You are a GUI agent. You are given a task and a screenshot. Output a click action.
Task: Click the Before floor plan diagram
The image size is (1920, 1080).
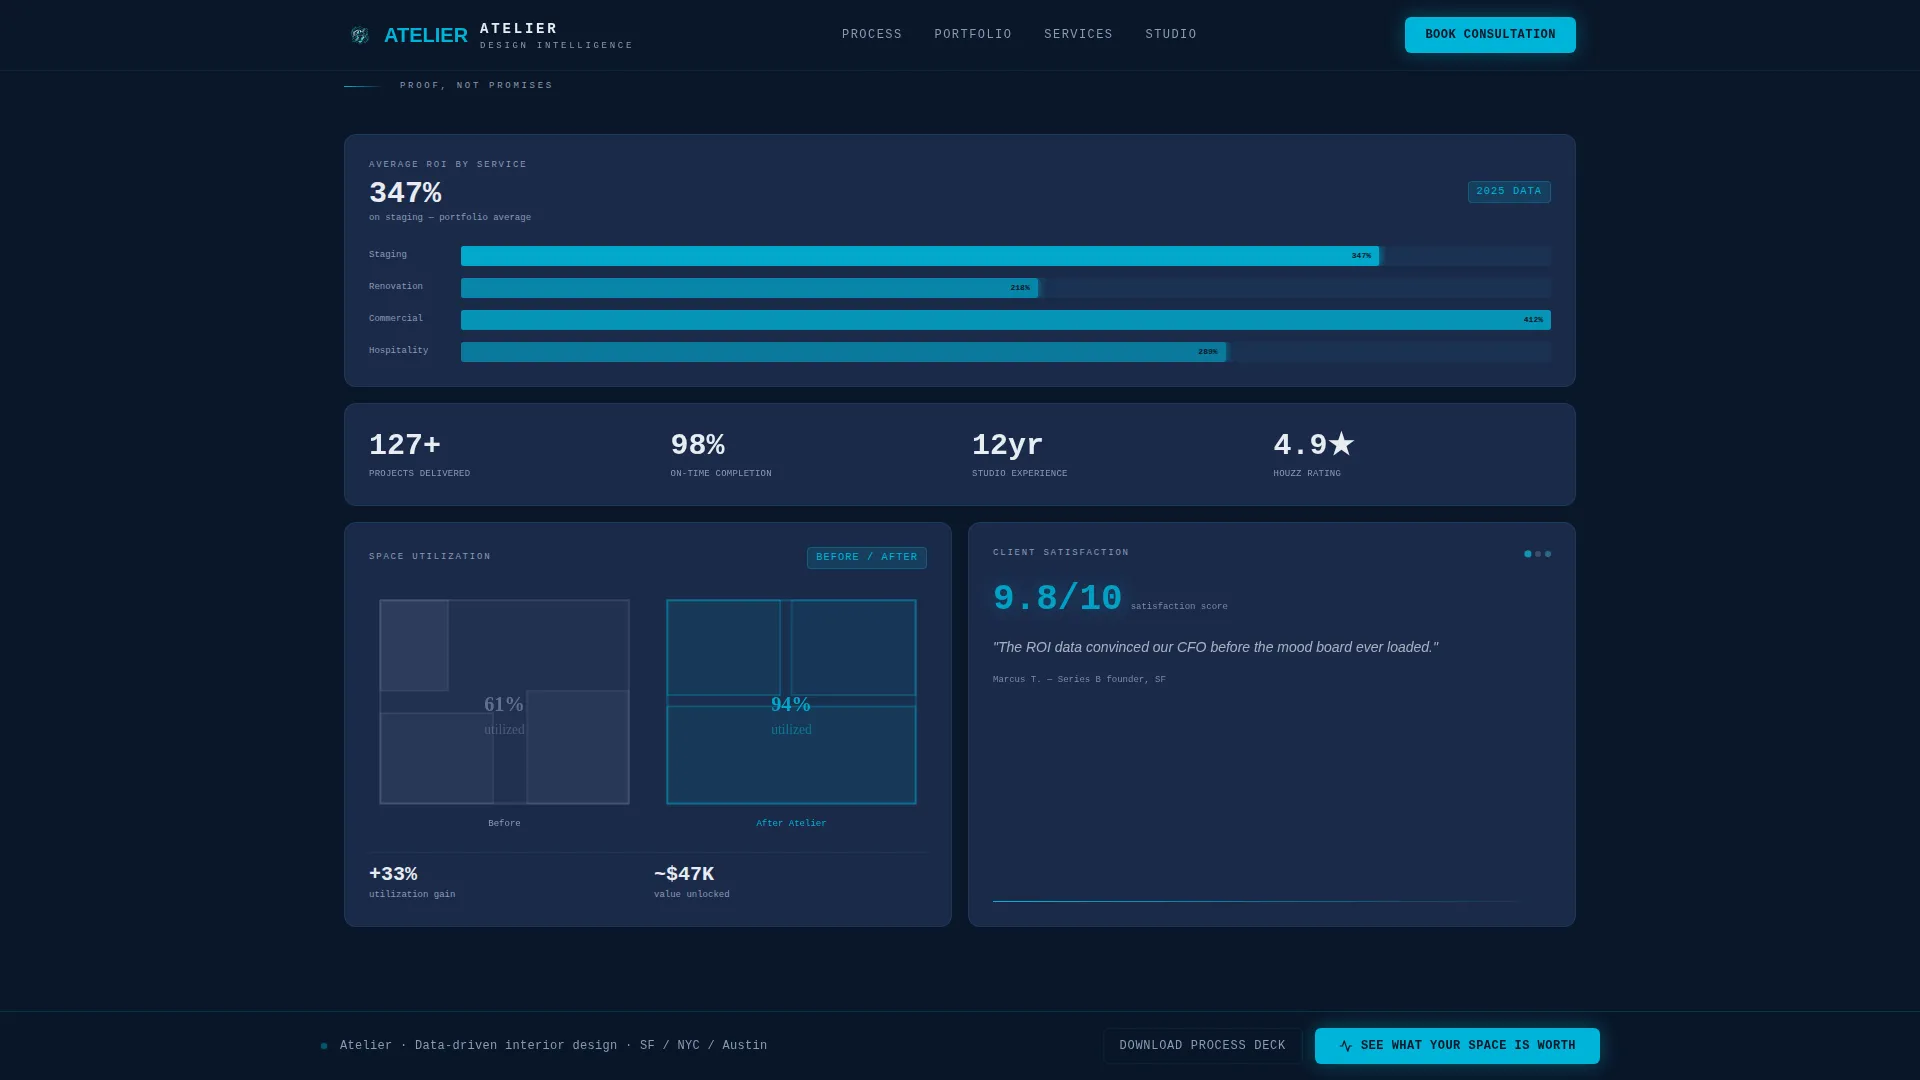tap(504, 702)
